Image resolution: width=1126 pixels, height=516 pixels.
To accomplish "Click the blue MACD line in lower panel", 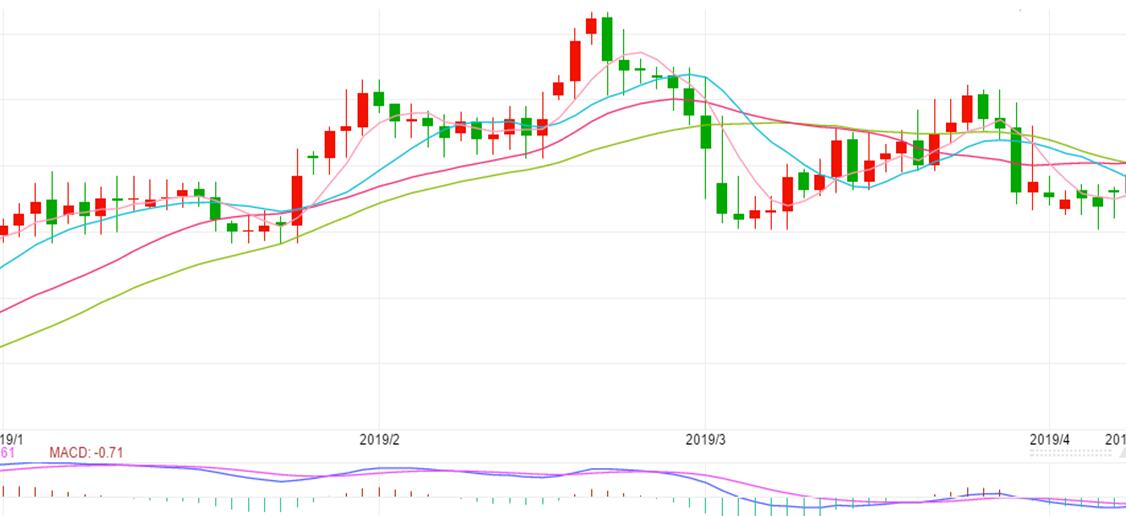I will point(280,481).
